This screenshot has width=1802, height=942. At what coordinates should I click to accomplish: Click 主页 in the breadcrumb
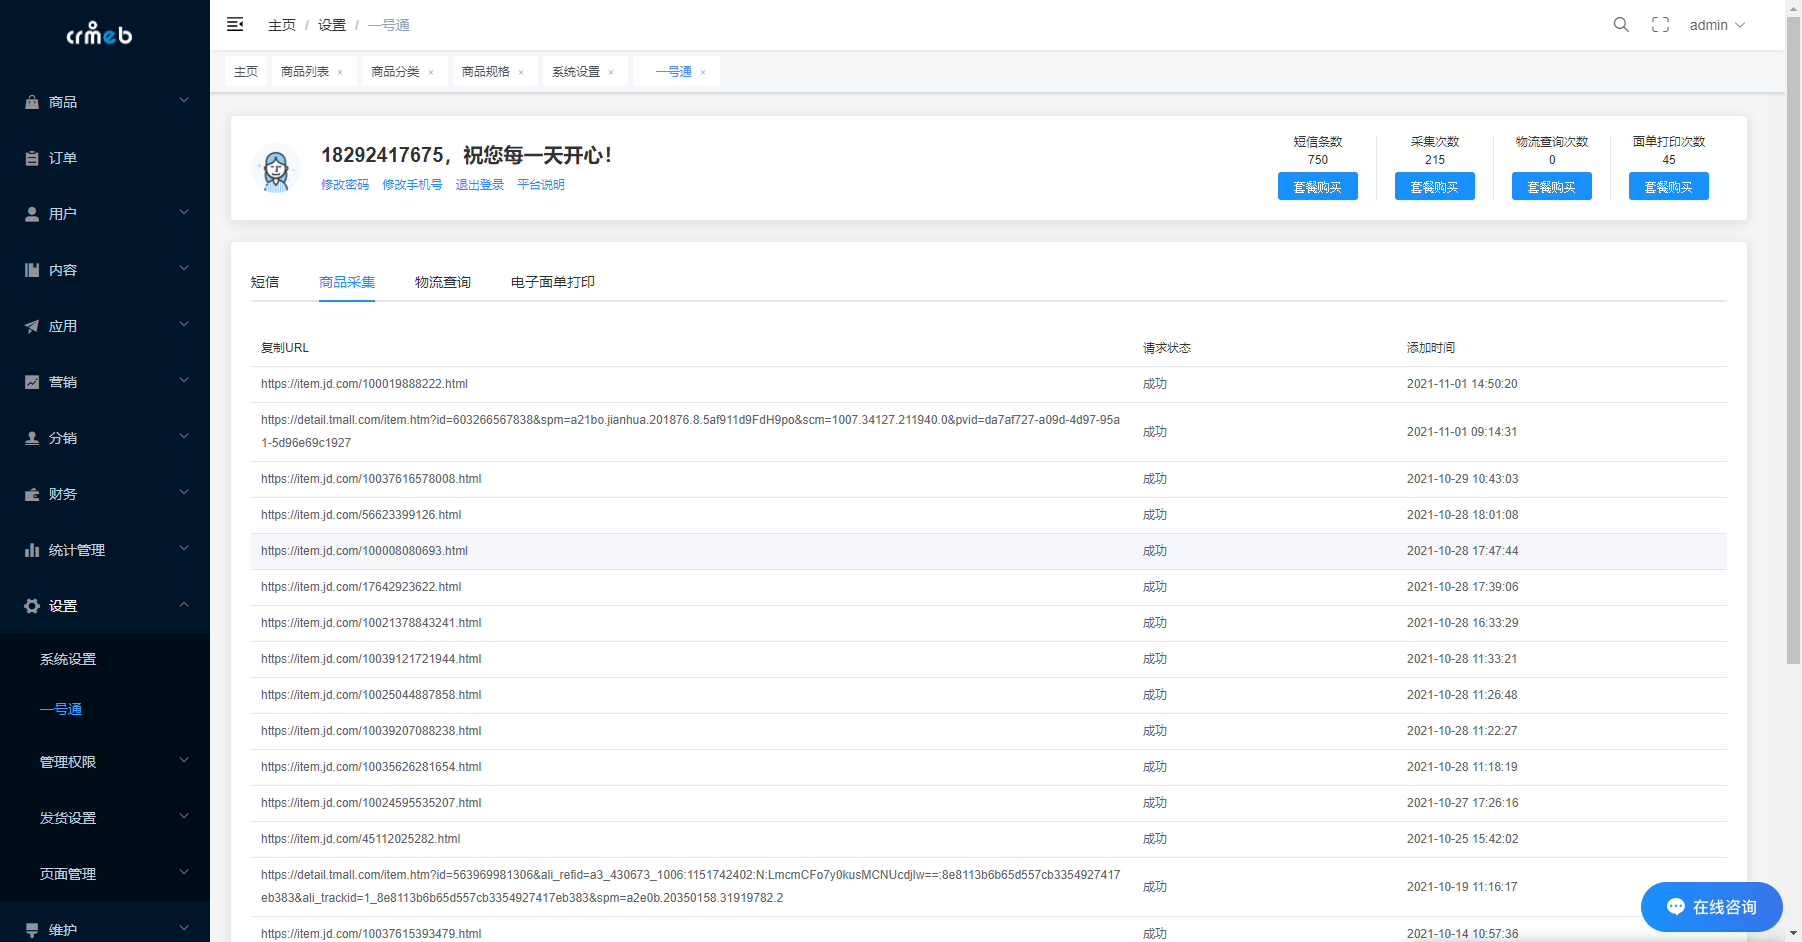click(x=282, y=25)
